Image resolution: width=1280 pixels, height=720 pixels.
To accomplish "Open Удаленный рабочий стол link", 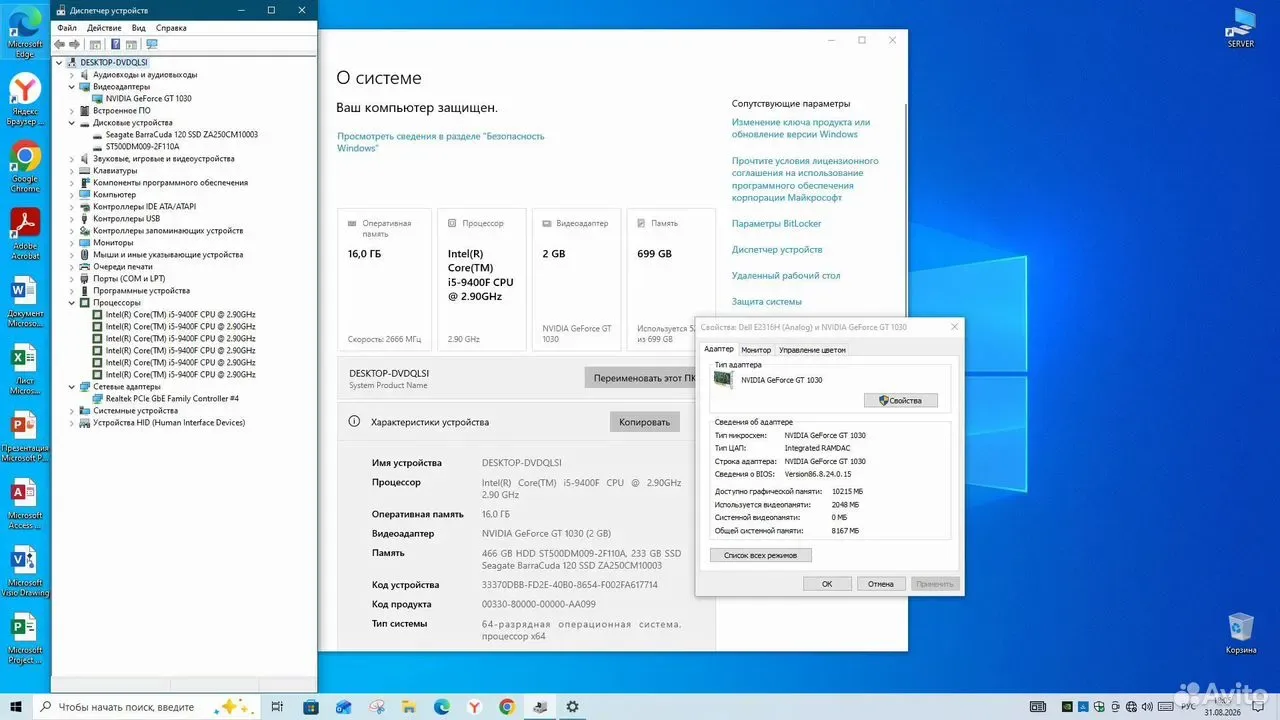I will pyautogui.click(x=786, y=276).
